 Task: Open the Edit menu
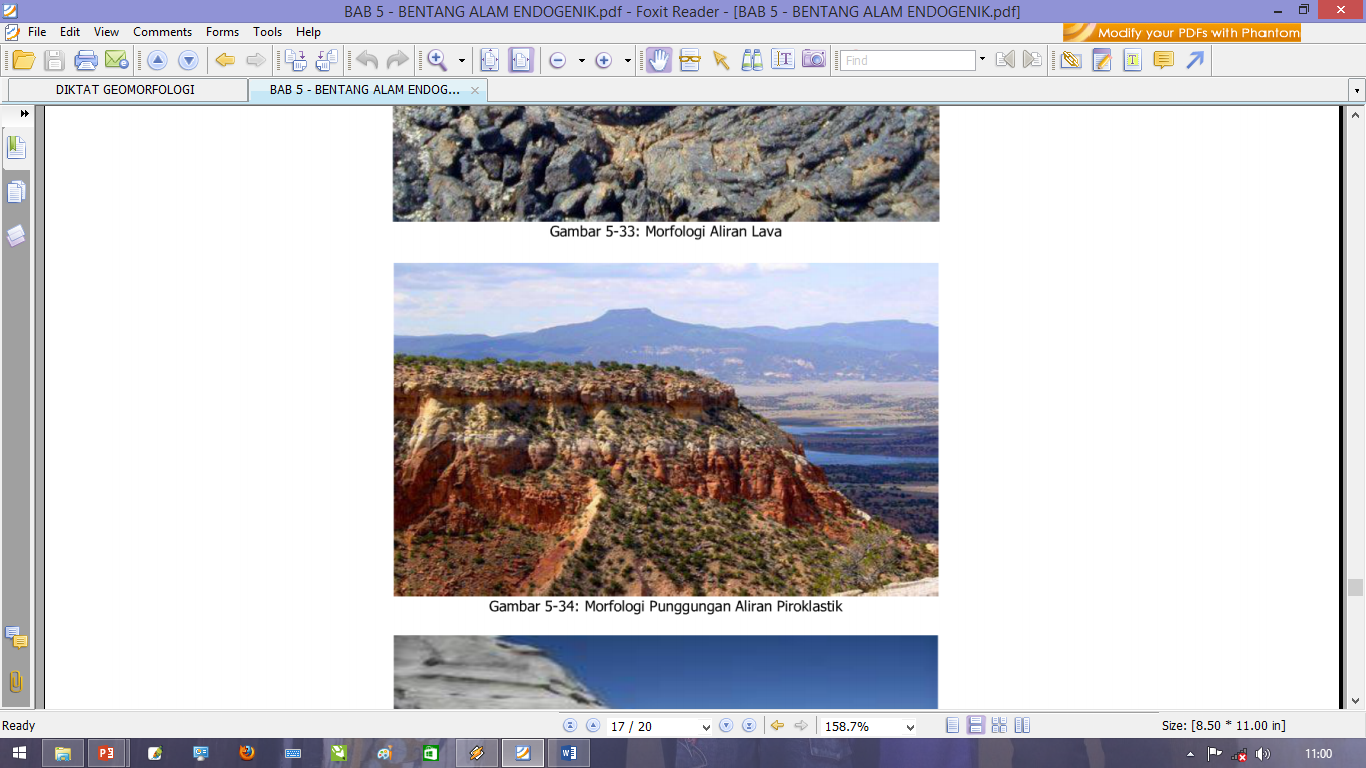coord(70,32)
